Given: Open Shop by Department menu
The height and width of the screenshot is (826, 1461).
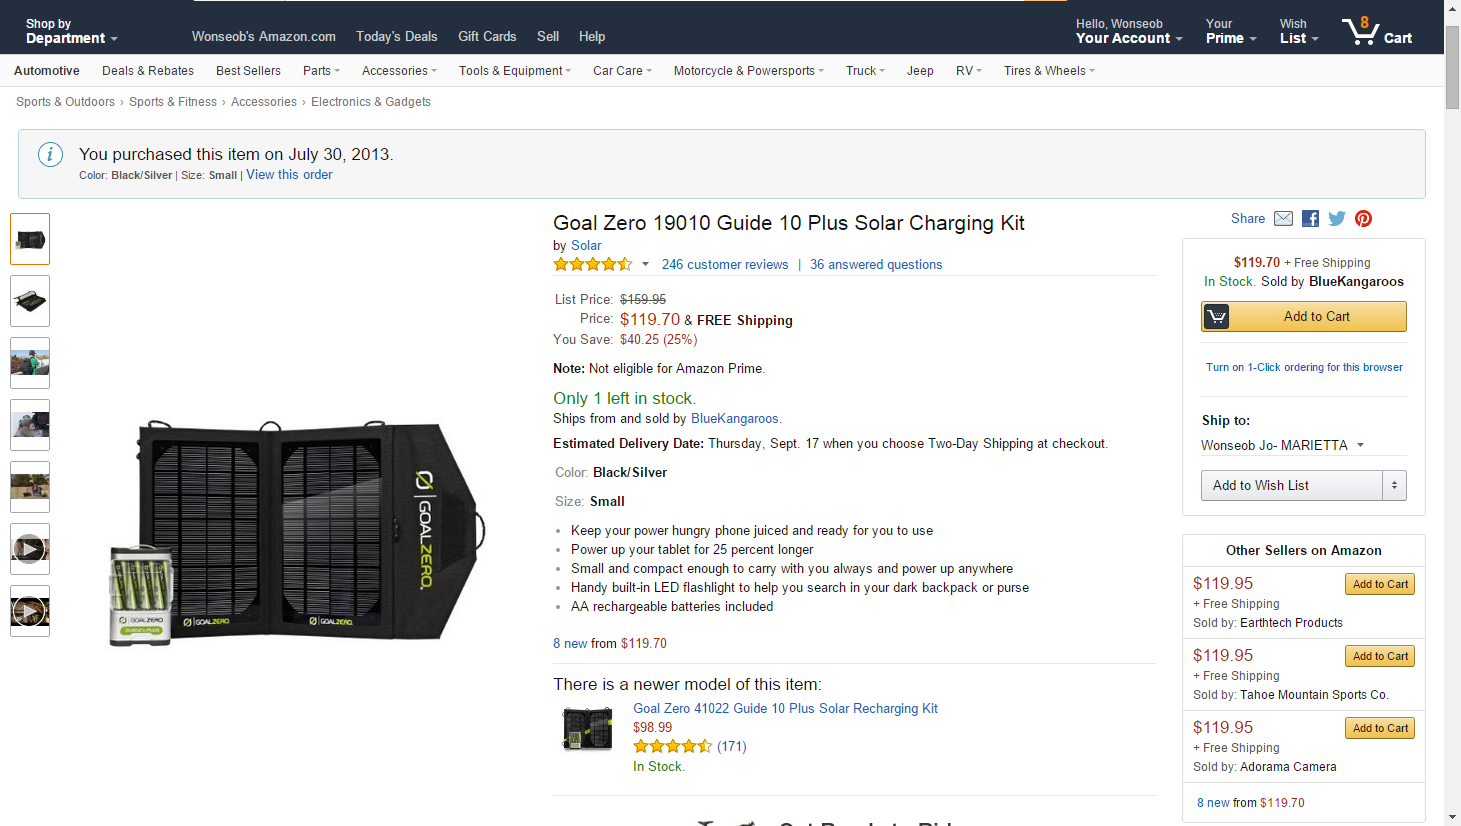Looking at the screenshot, I should pyautogui.click(x=71, y=31).
